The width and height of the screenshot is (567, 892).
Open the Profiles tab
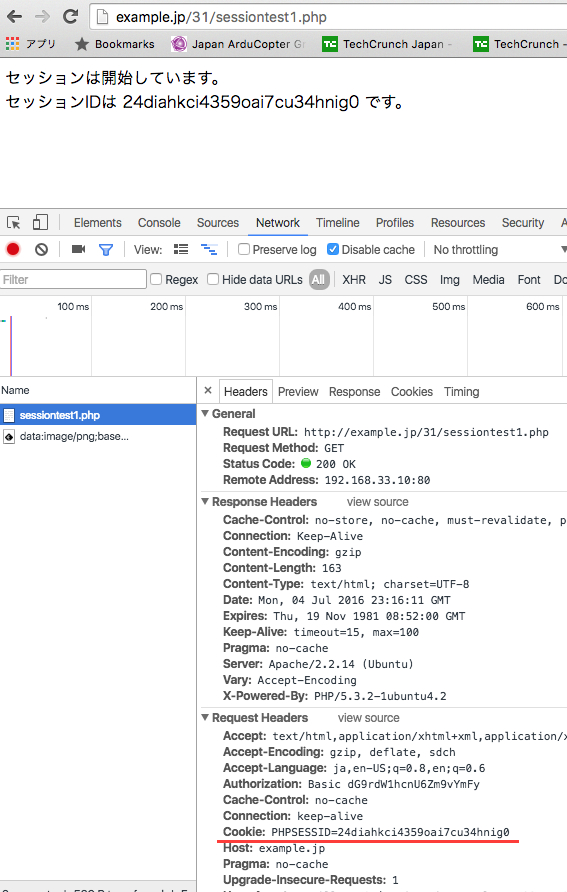[395, 223]
